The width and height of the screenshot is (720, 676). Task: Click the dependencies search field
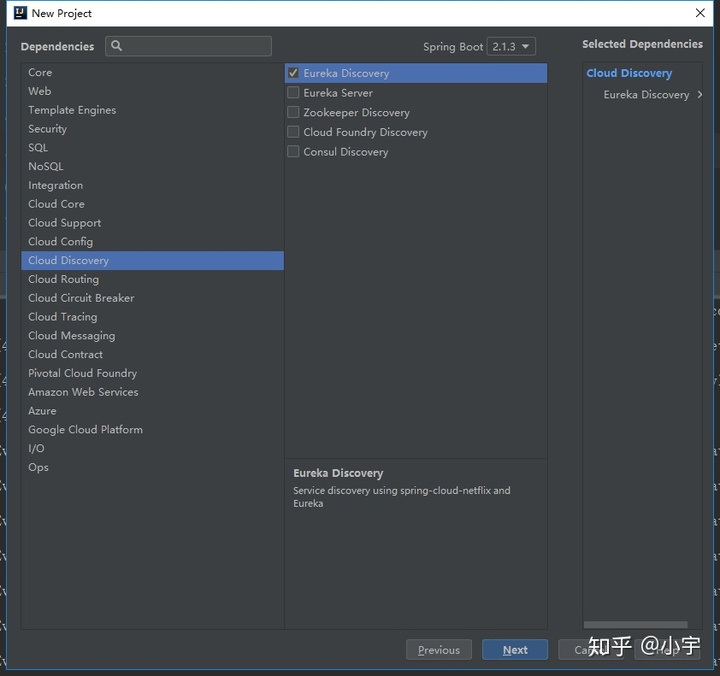pyautogui.click(x=188, y=46)
